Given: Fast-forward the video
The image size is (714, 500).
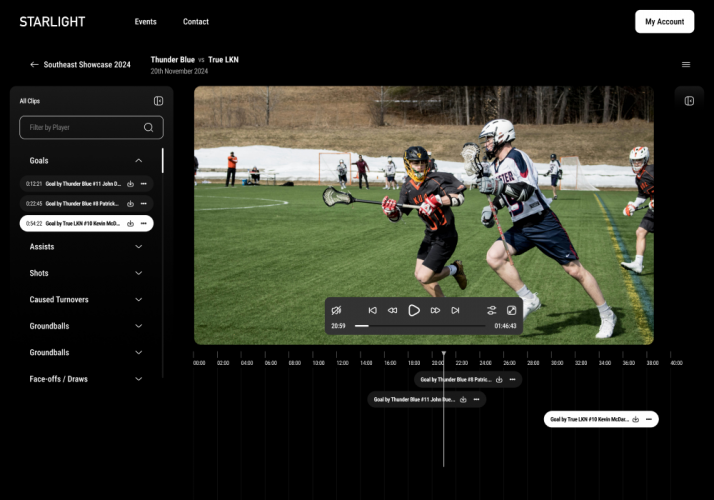Looking at the screenshot, I should 435,310.
